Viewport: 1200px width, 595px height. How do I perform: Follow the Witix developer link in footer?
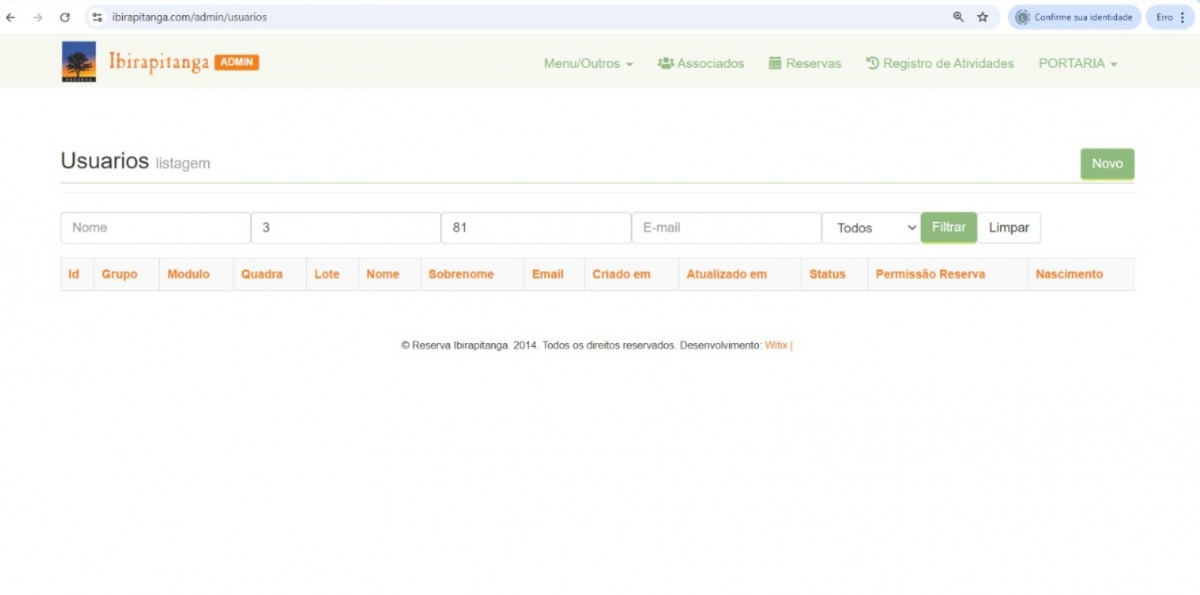tap(776, 345)
